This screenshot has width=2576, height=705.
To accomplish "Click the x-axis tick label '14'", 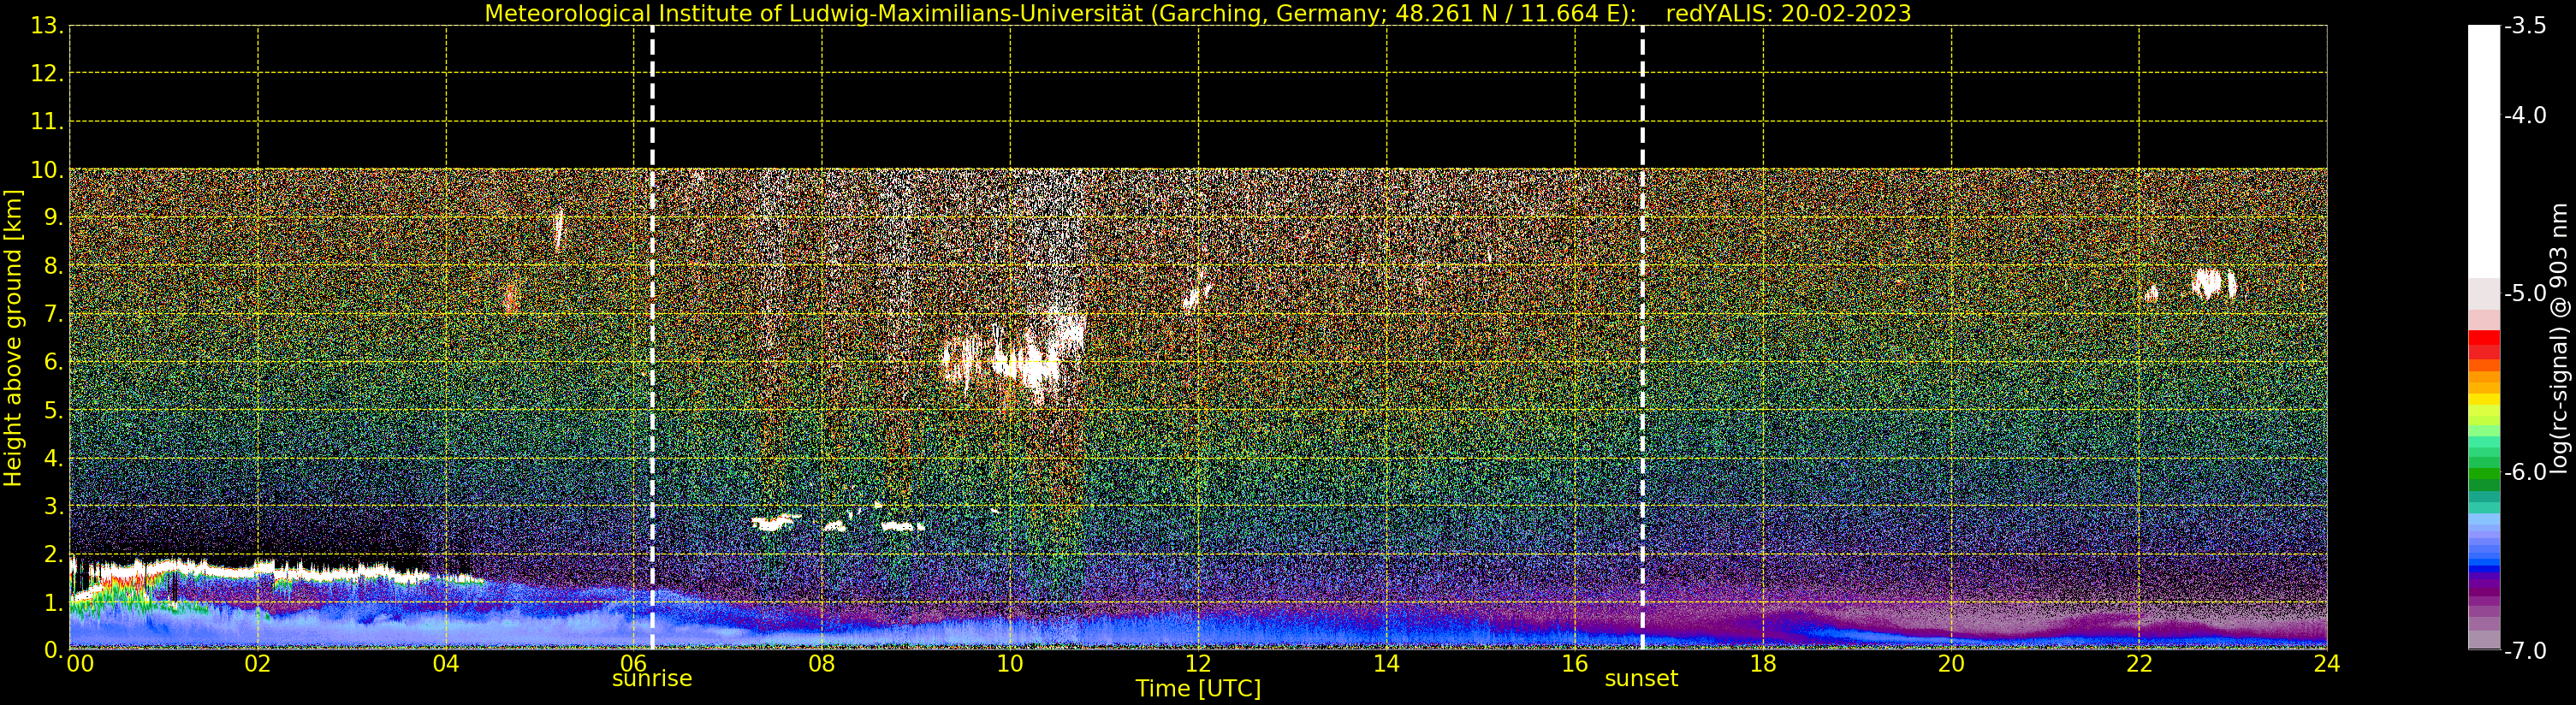I will 1386,664.
